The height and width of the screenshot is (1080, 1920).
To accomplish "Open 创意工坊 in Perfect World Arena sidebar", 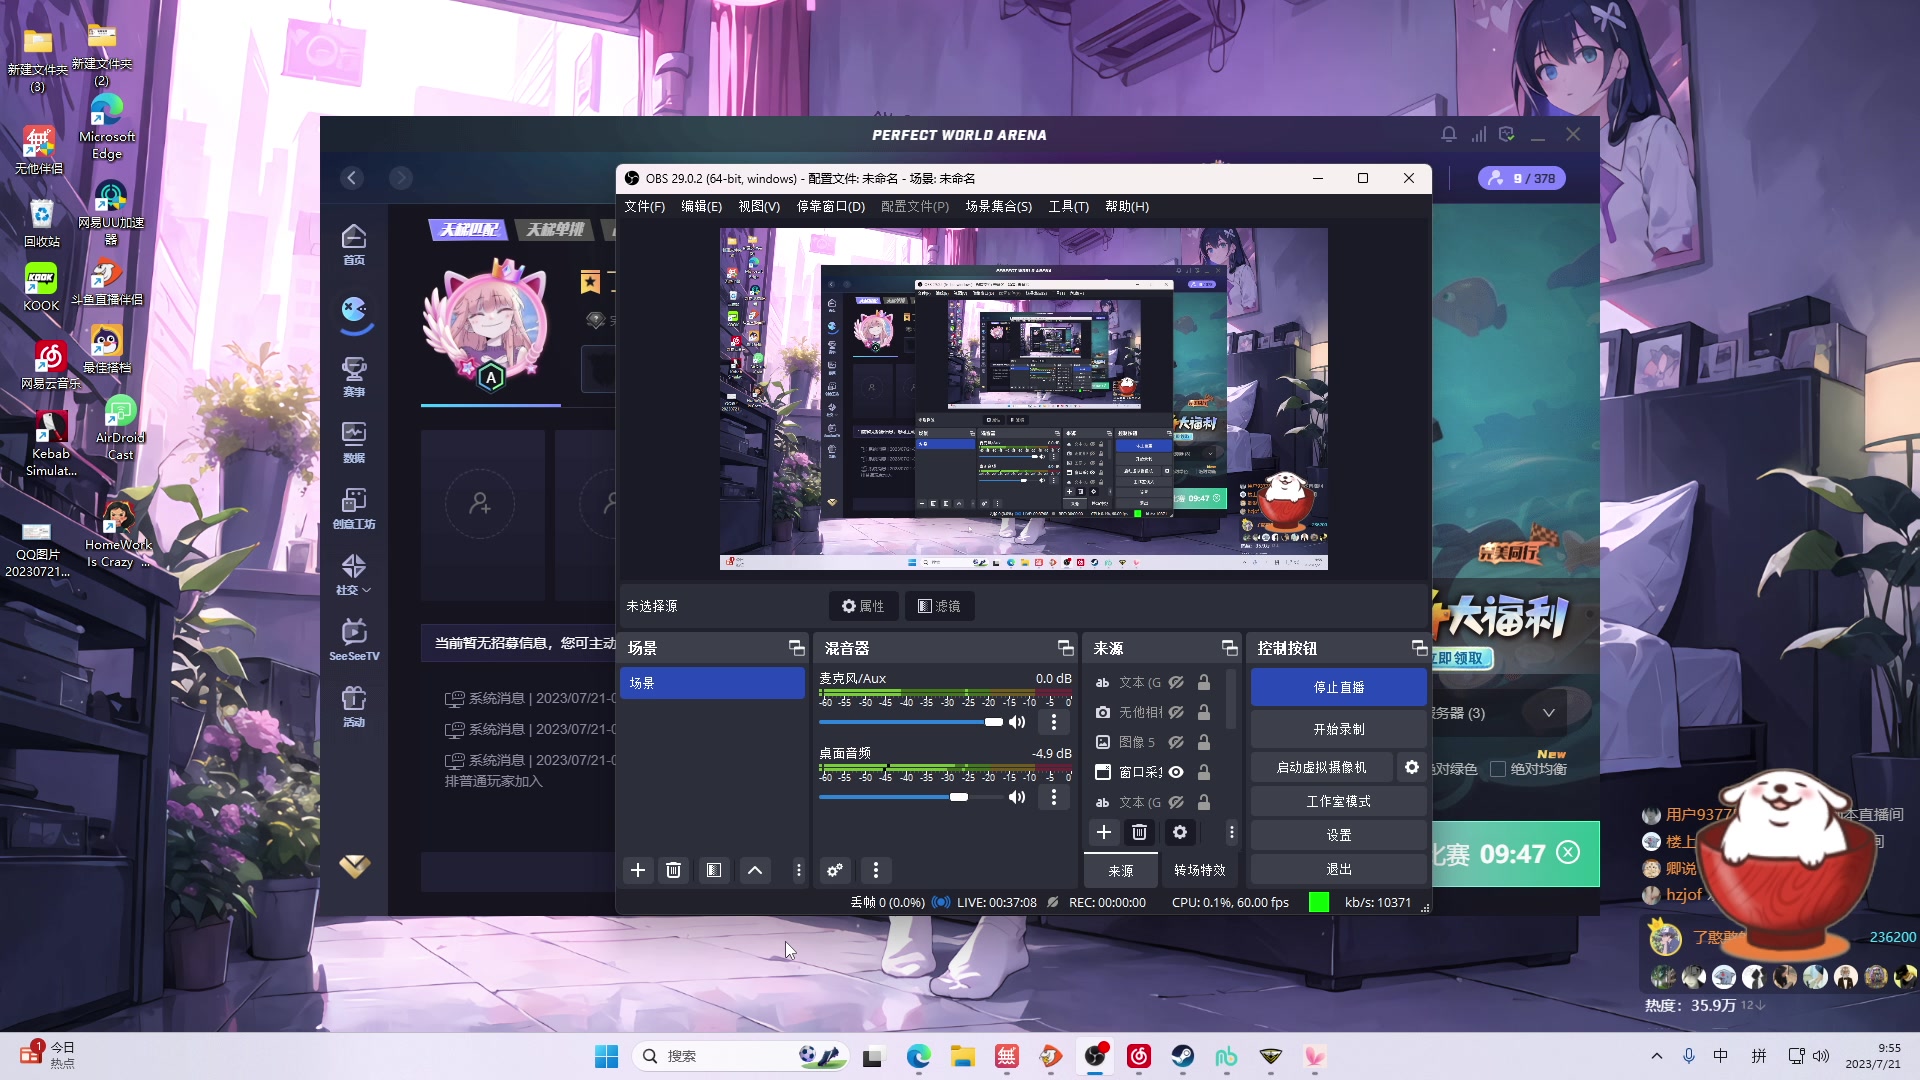I will pyautogui.click(x=354, y=509).
